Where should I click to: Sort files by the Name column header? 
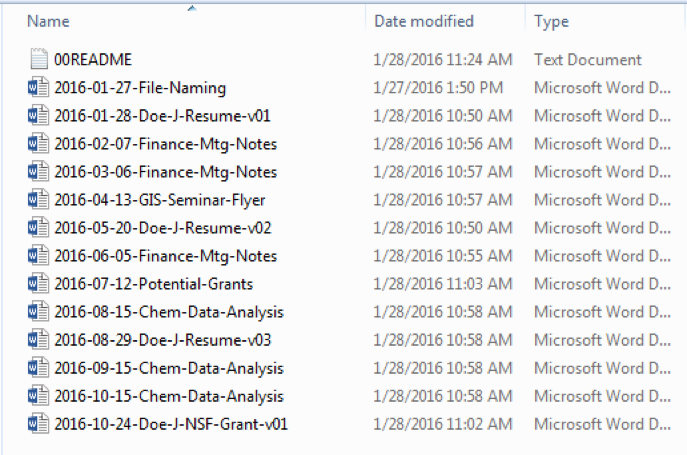pyautogui.click(x=48, y=21)
